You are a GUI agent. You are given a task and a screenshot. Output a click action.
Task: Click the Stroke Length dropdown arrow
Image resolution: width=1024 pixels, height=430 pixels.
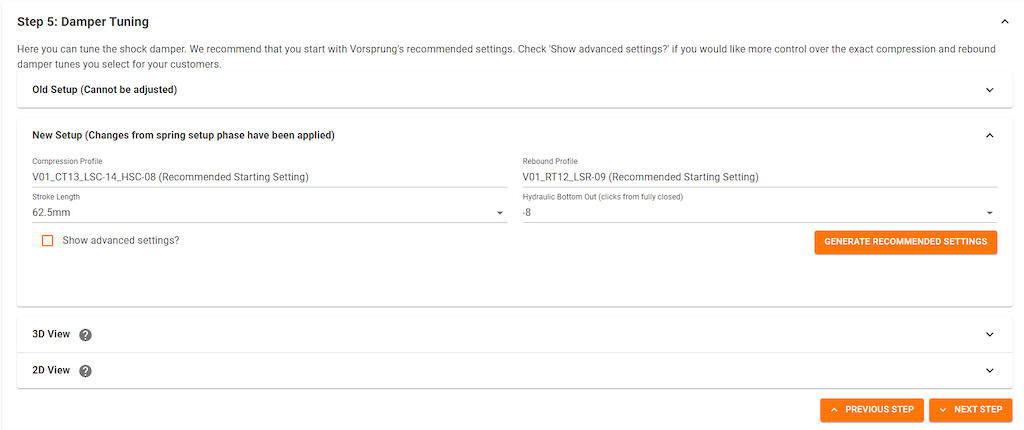pos(499,213)
